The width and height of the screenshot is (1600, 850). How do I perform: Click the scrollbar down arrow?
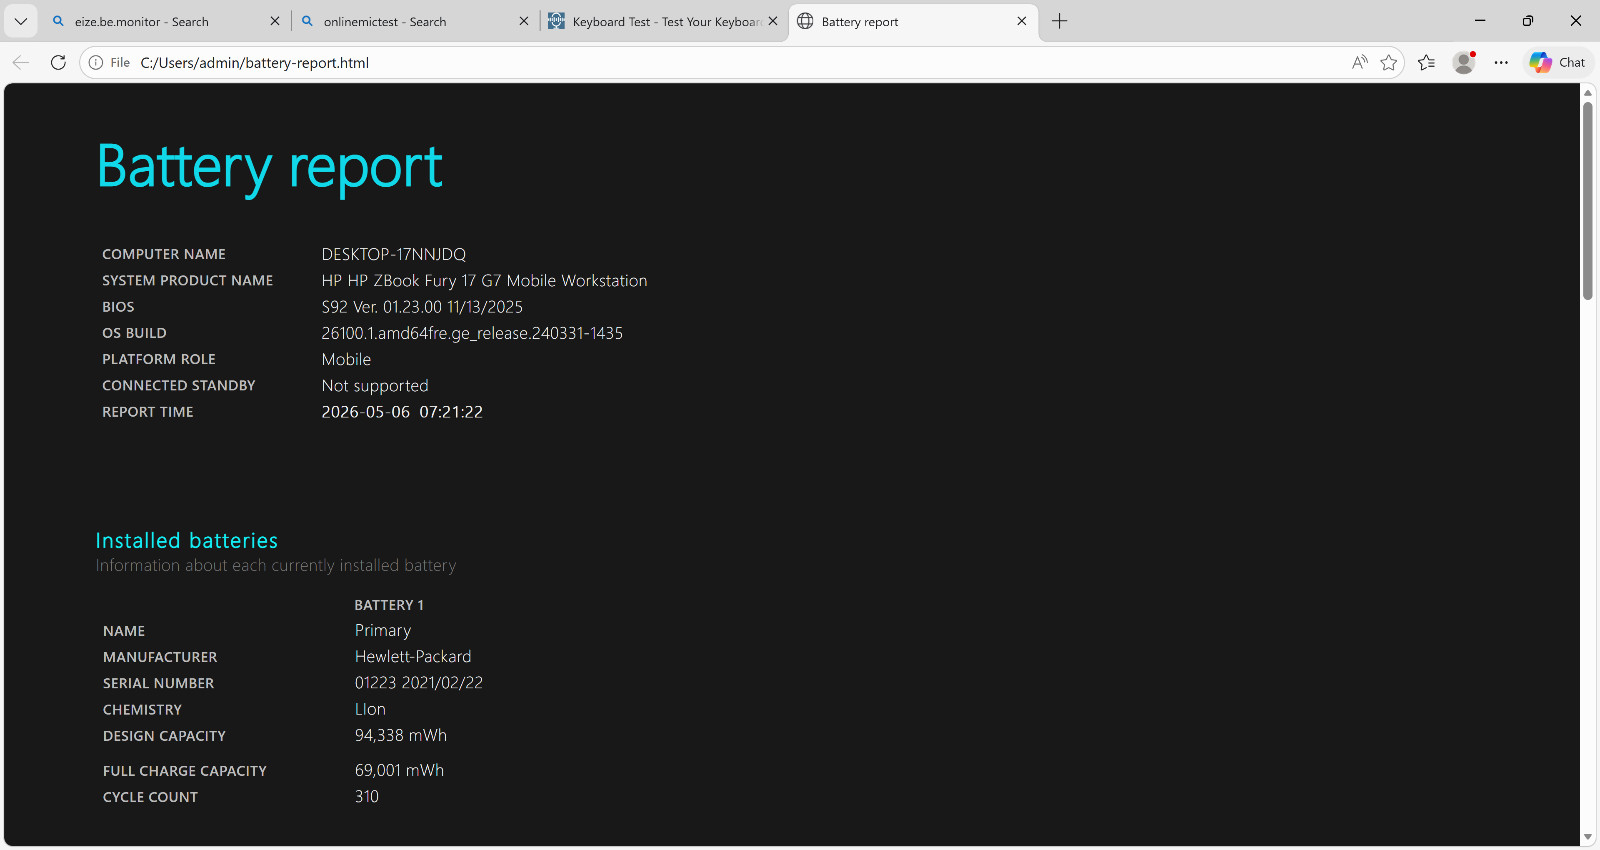pyautogui.click(x=1588, y=838)
